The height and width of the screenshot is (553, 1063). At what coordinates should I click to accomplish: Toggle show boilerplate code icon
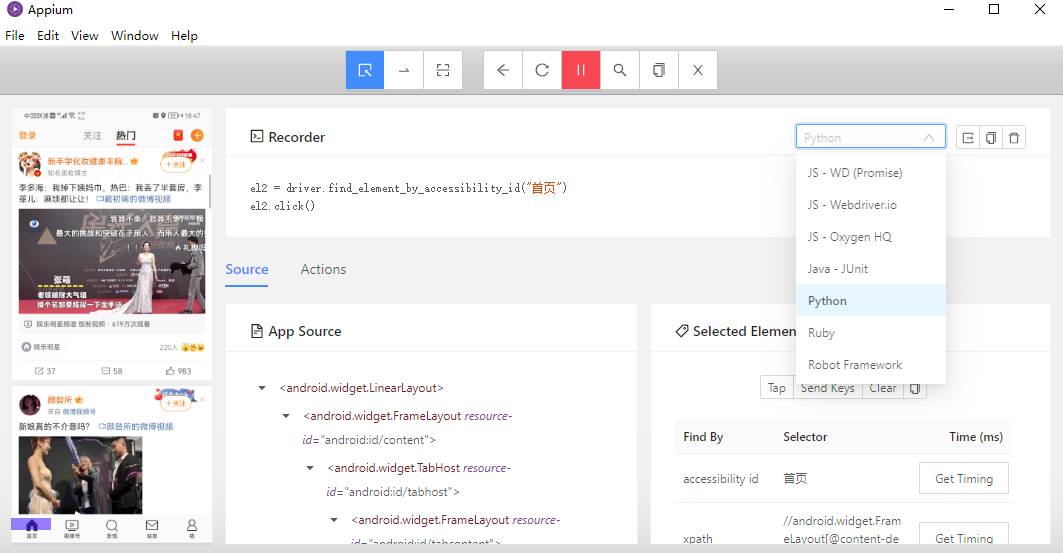coord(968,138)
